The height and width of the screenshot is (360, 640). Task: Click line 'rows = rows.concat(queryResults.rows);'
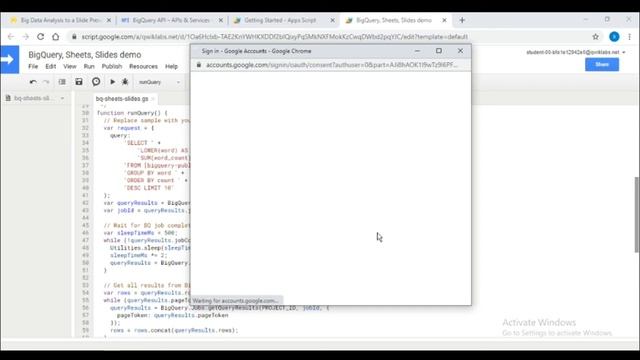click(174, 330)
